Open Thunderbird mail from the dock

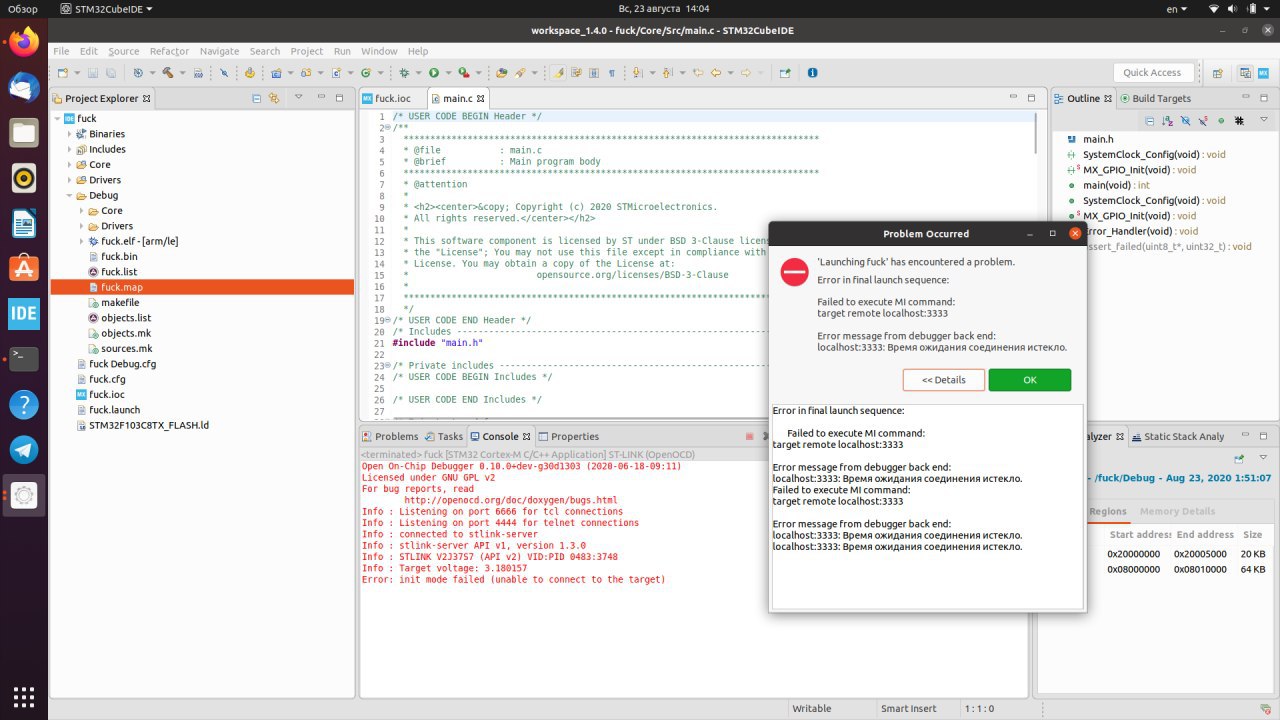tap(24, 87)
